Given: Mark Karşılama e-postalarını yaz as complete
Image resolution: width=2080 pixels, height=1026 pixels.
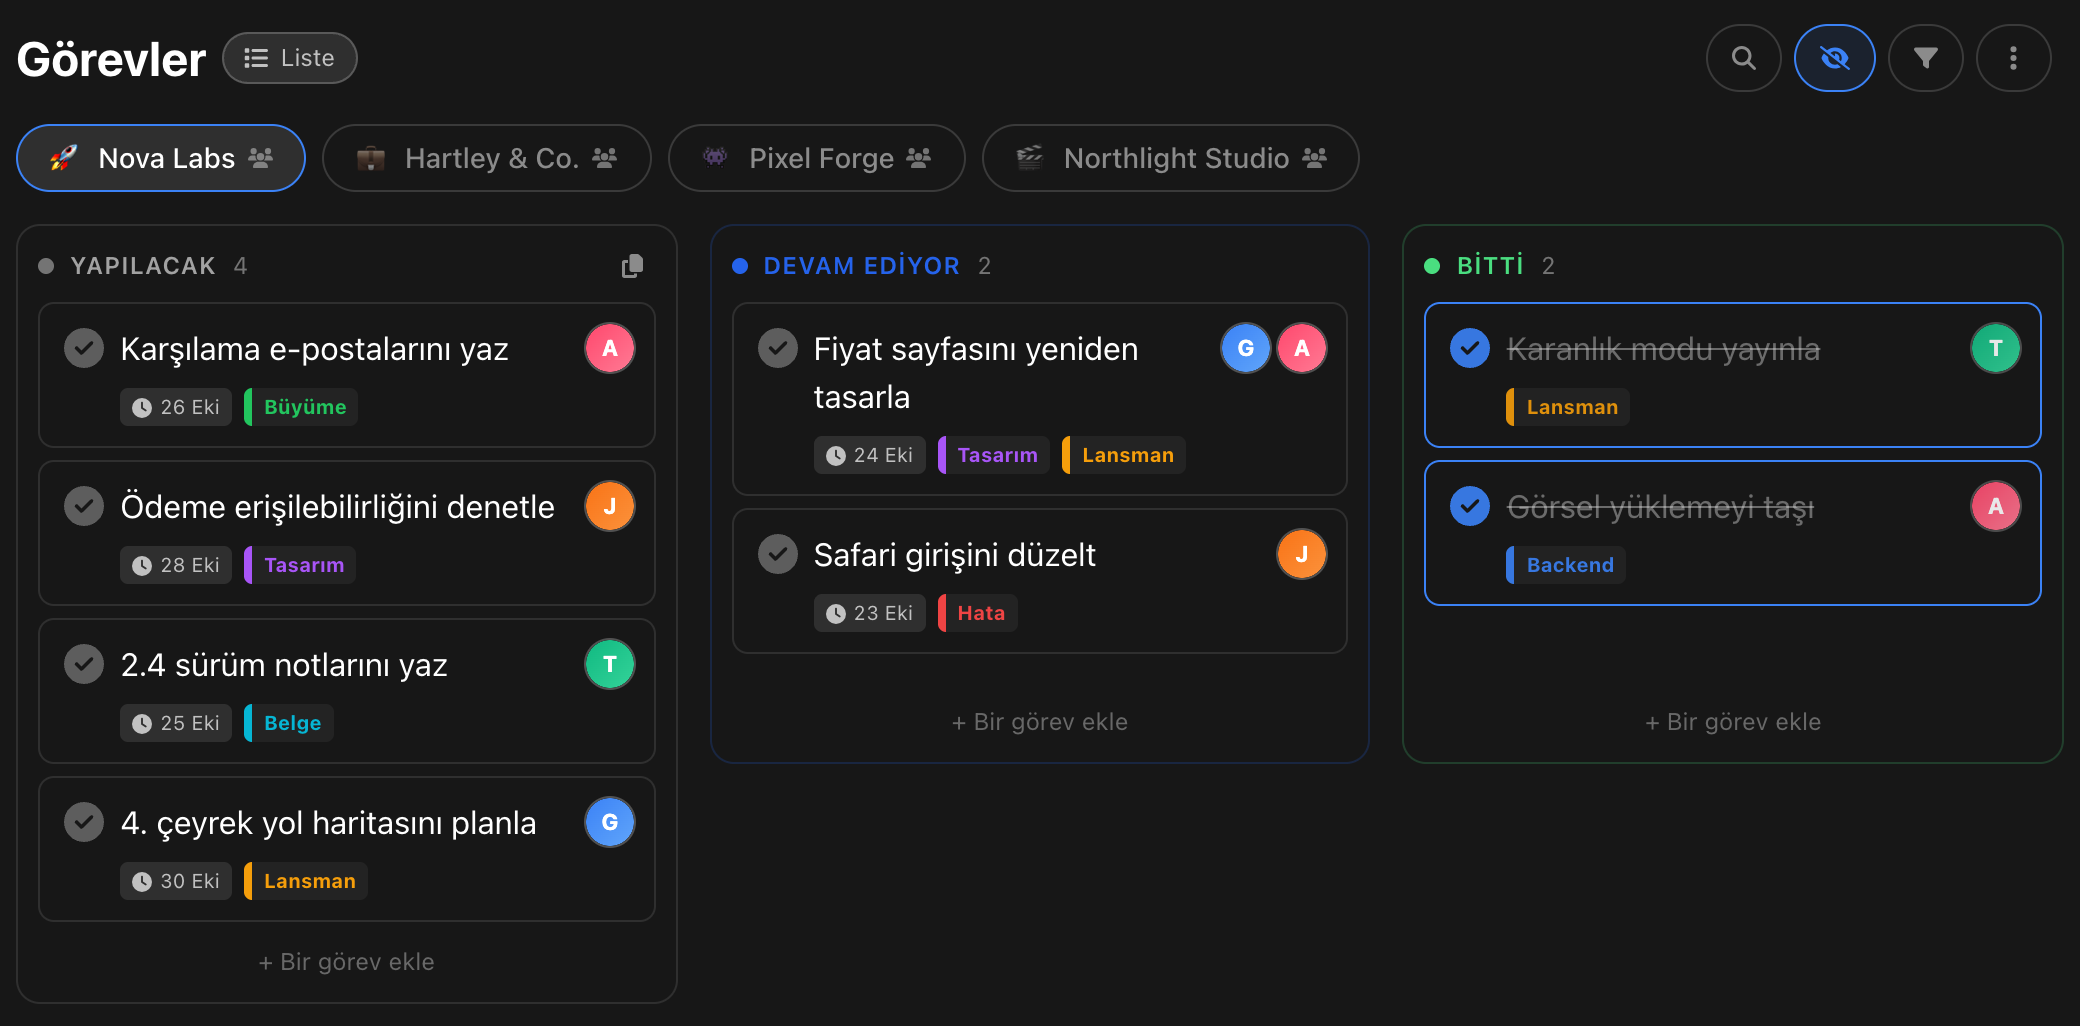Looking at the screenshot, I should click(84, 348).
